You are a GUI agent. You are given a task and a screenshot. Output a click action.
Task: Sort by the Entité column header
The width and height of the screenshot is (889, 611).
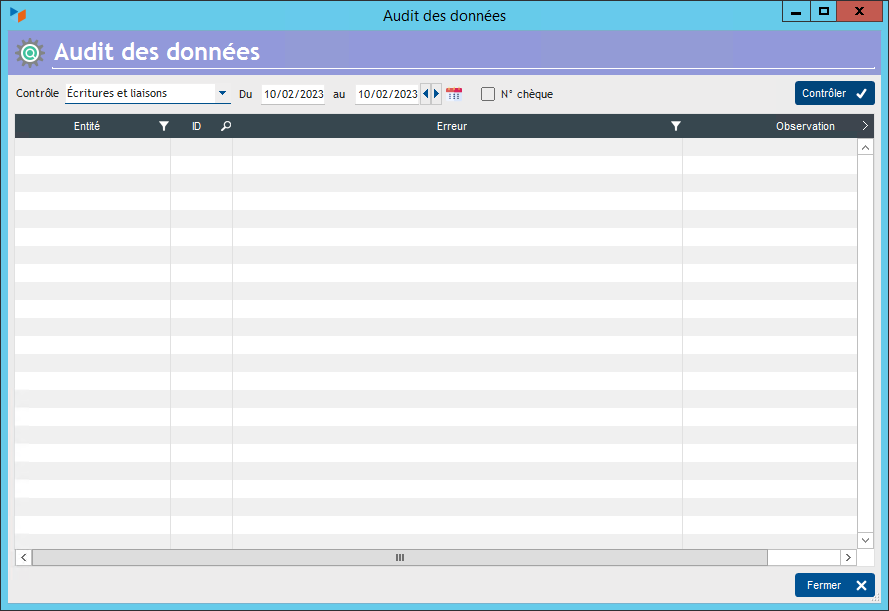pyautogui.click(x=87, y=127)
